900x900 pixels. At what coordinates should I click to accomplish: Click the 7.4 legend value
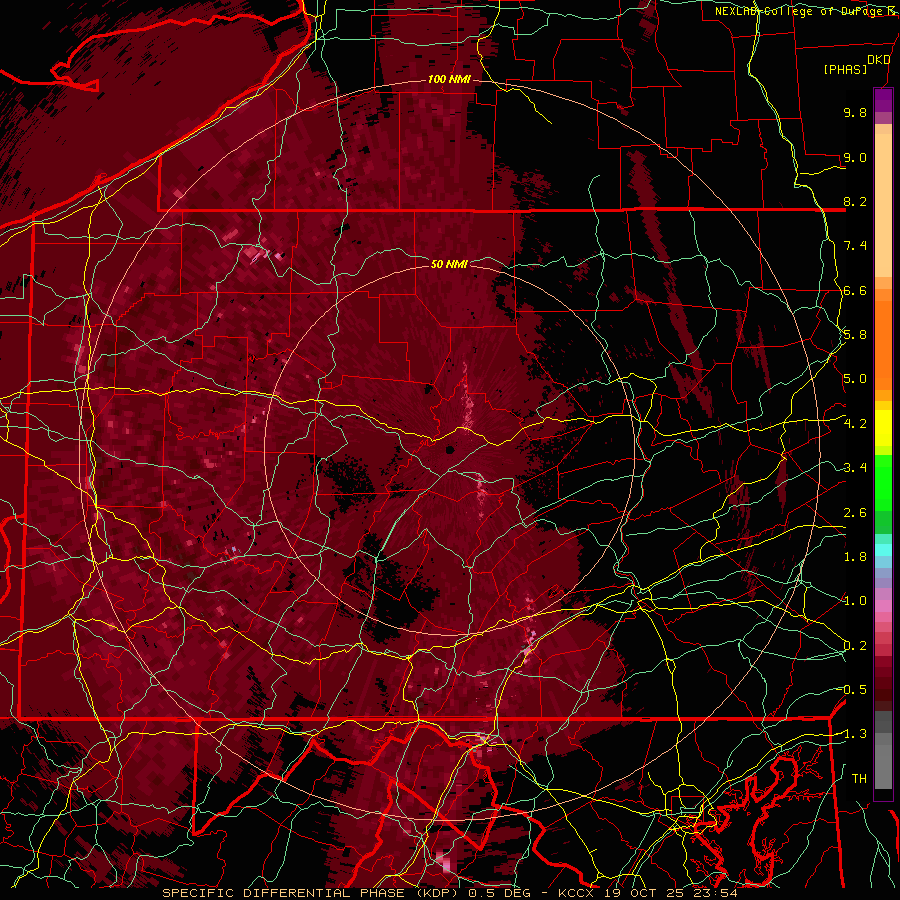pos(855,246)
